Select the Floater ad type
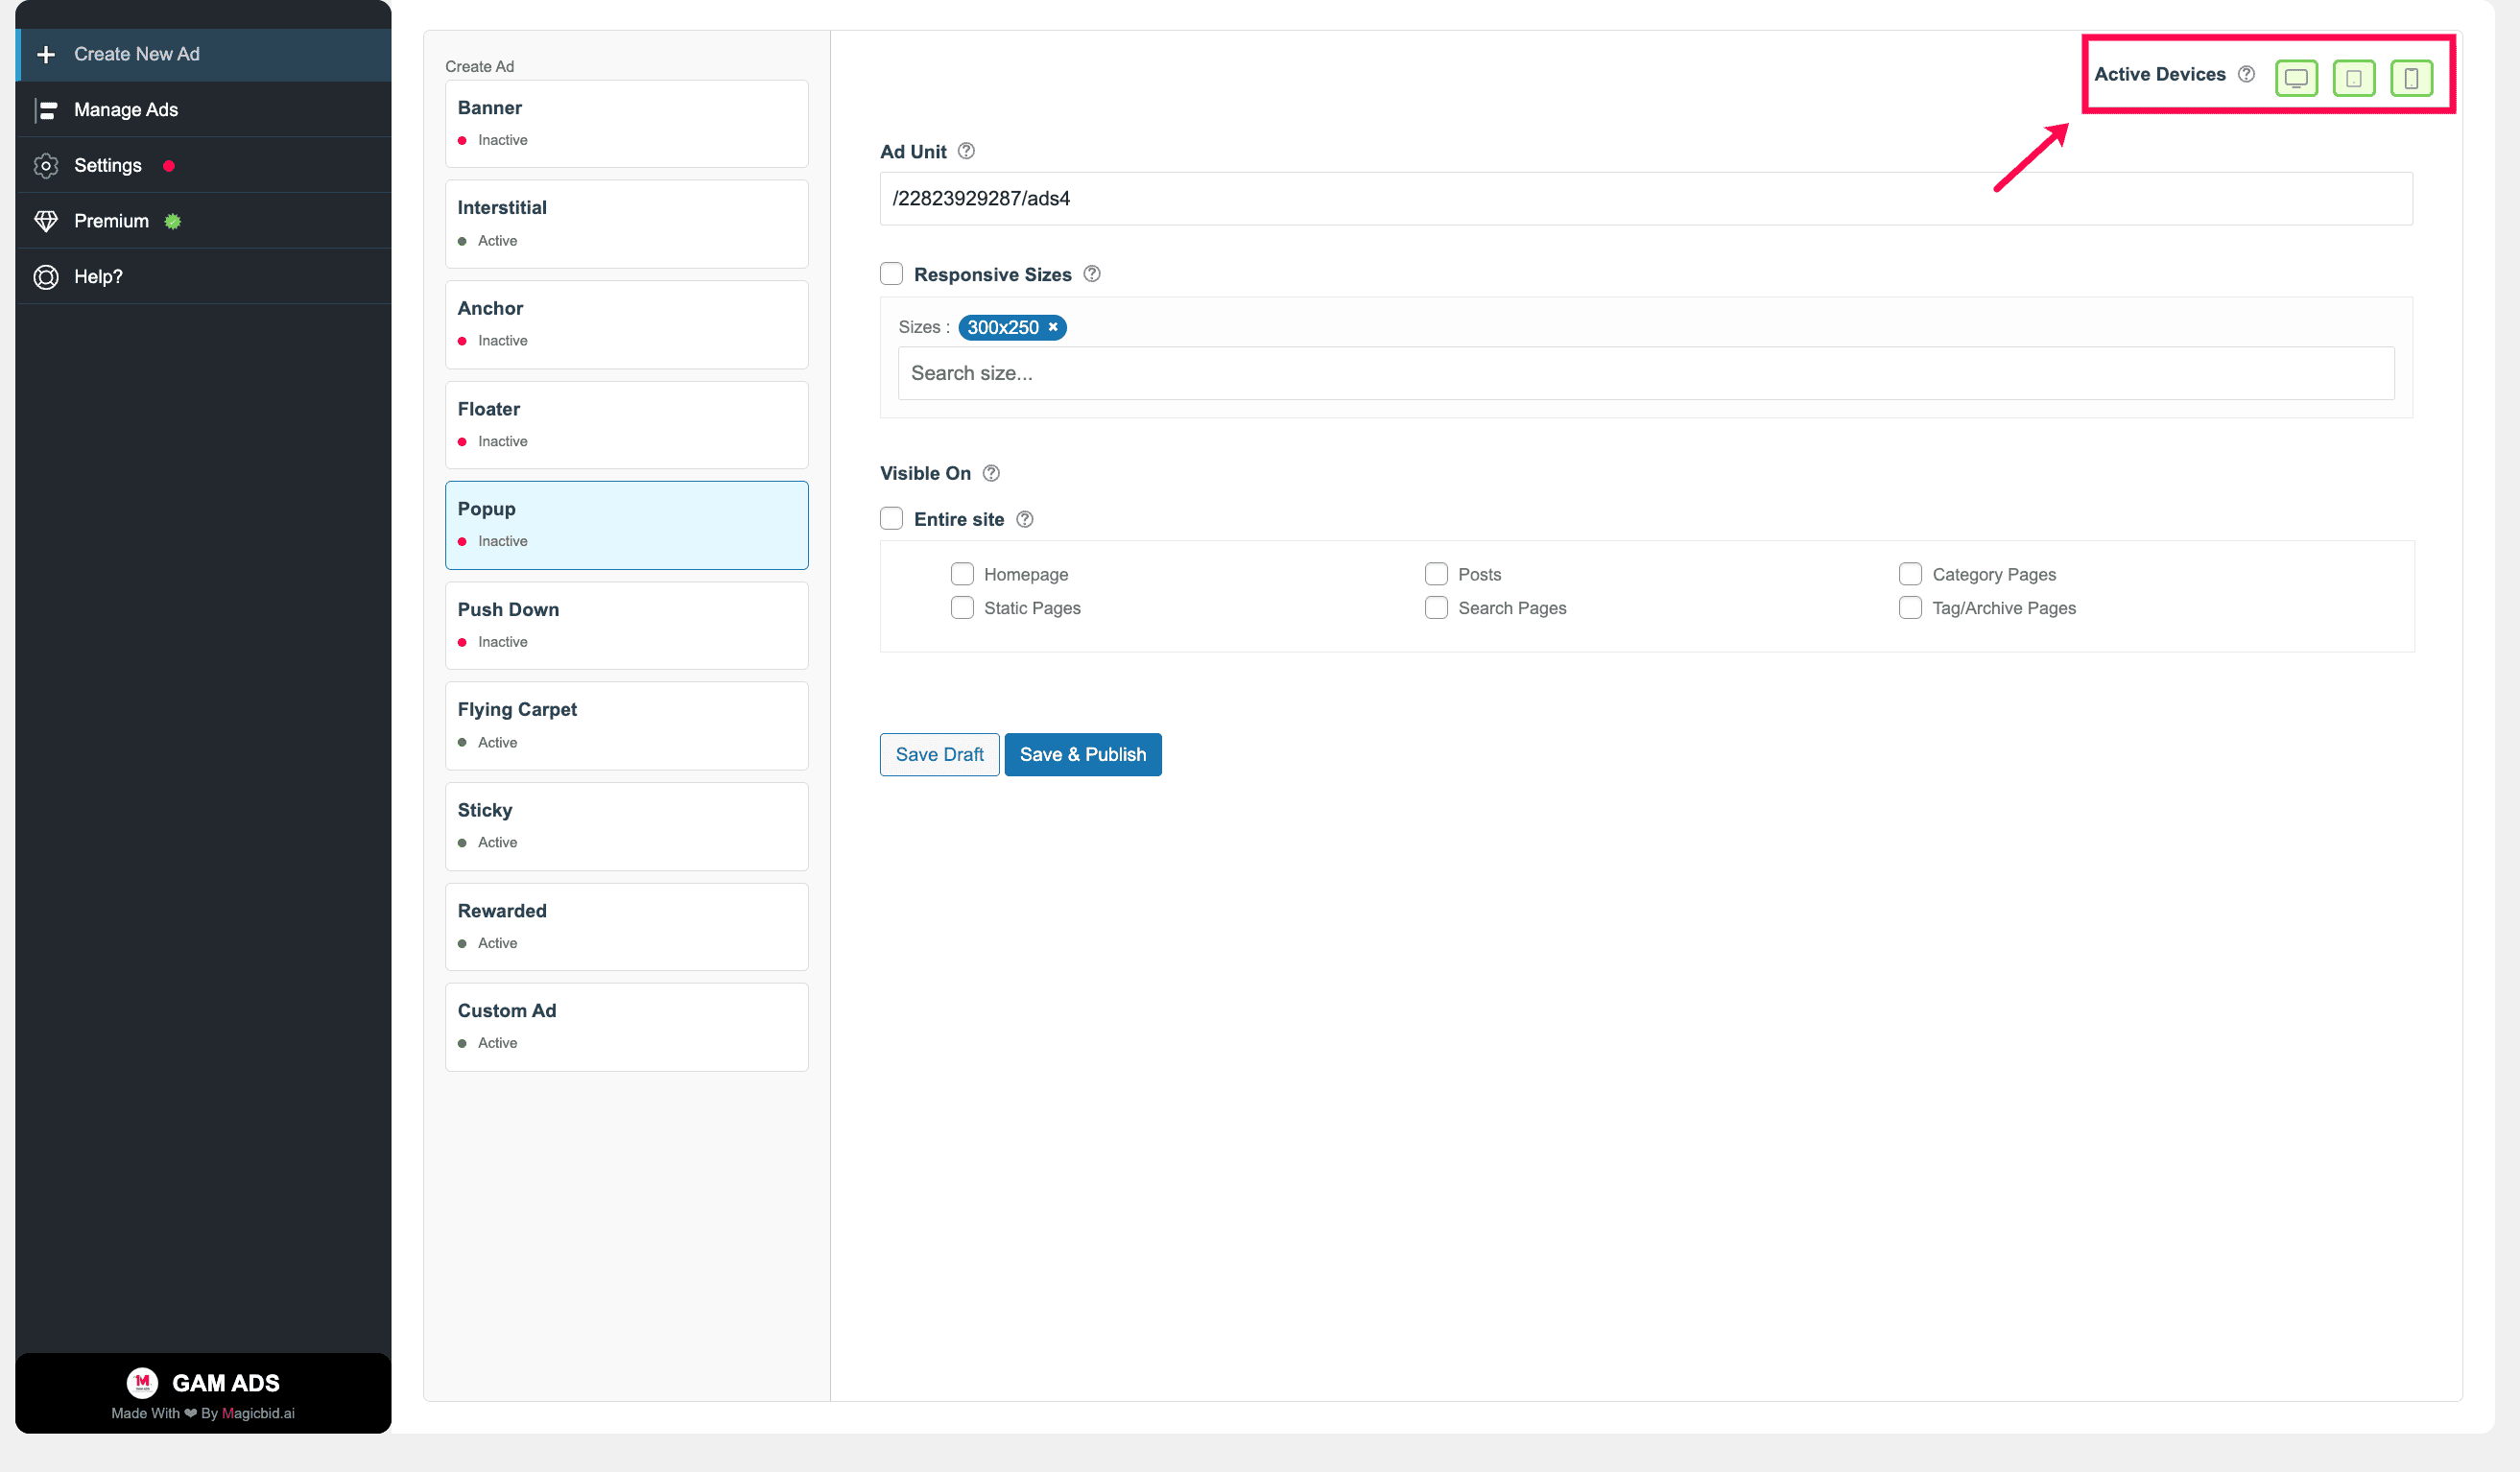2520x1472 pixels. click(627, 425)
